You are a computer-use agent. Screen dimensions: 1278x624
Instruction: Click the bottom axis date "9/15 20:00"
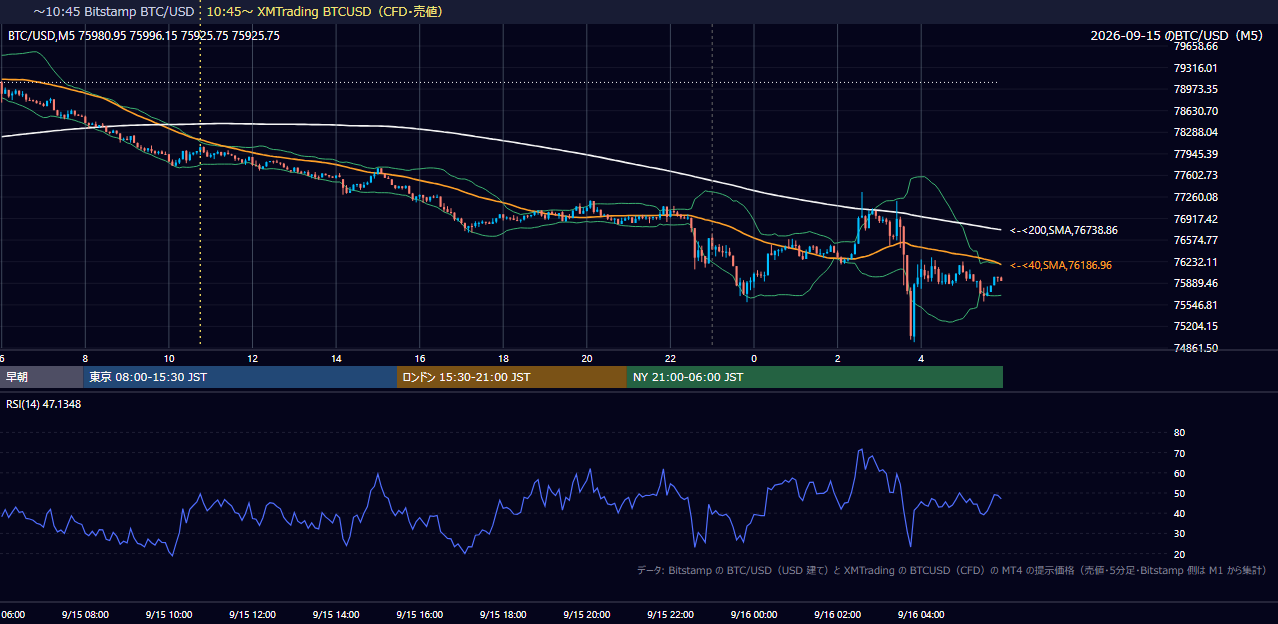(x=587, y=615)
